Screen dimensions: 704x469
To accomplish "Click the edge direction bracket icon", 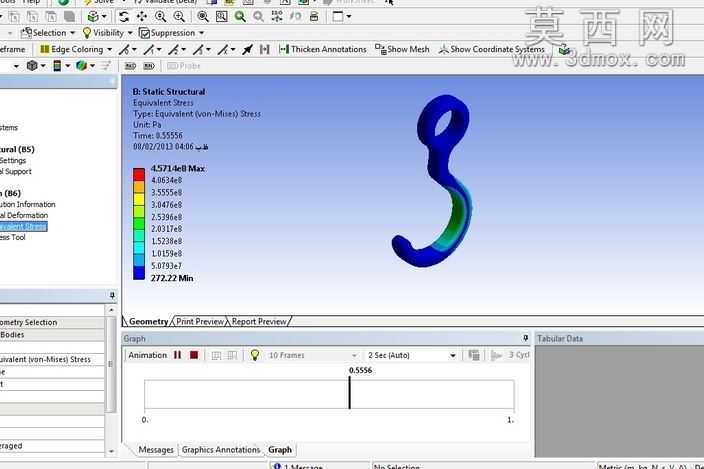I will [x=265, y=49].
